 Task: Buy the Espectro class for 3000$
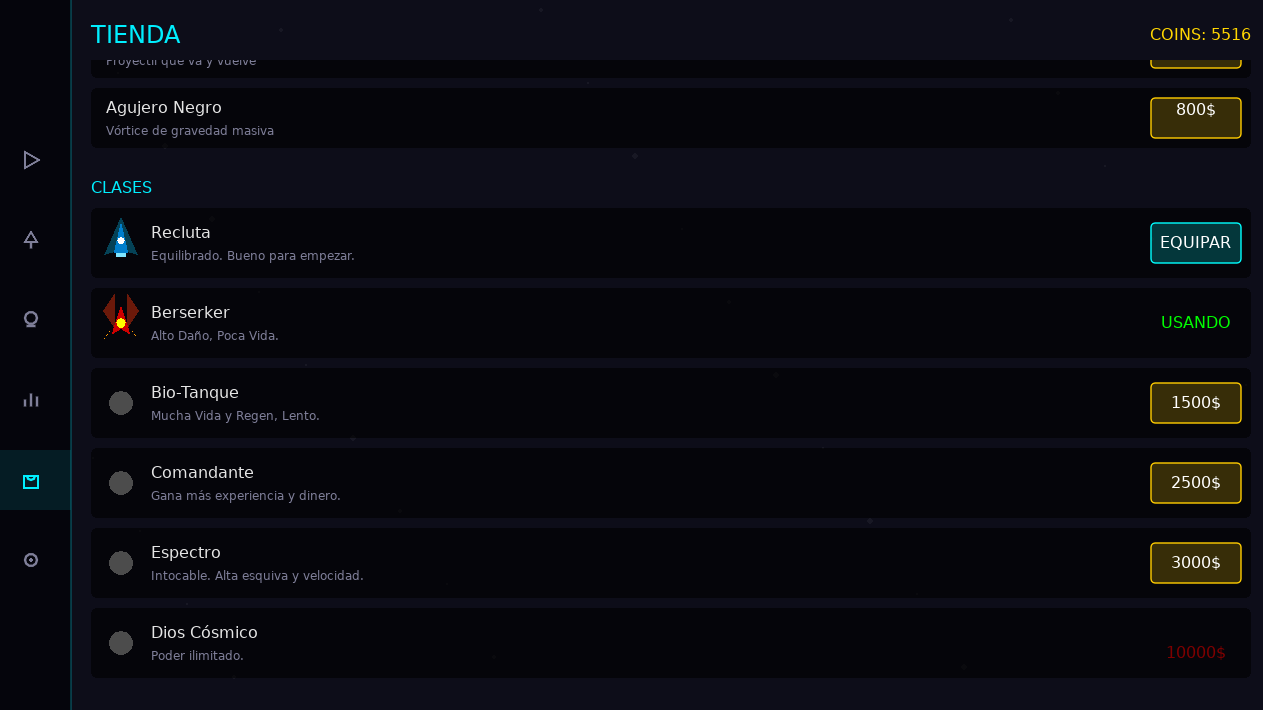(x=1195, y=563)
